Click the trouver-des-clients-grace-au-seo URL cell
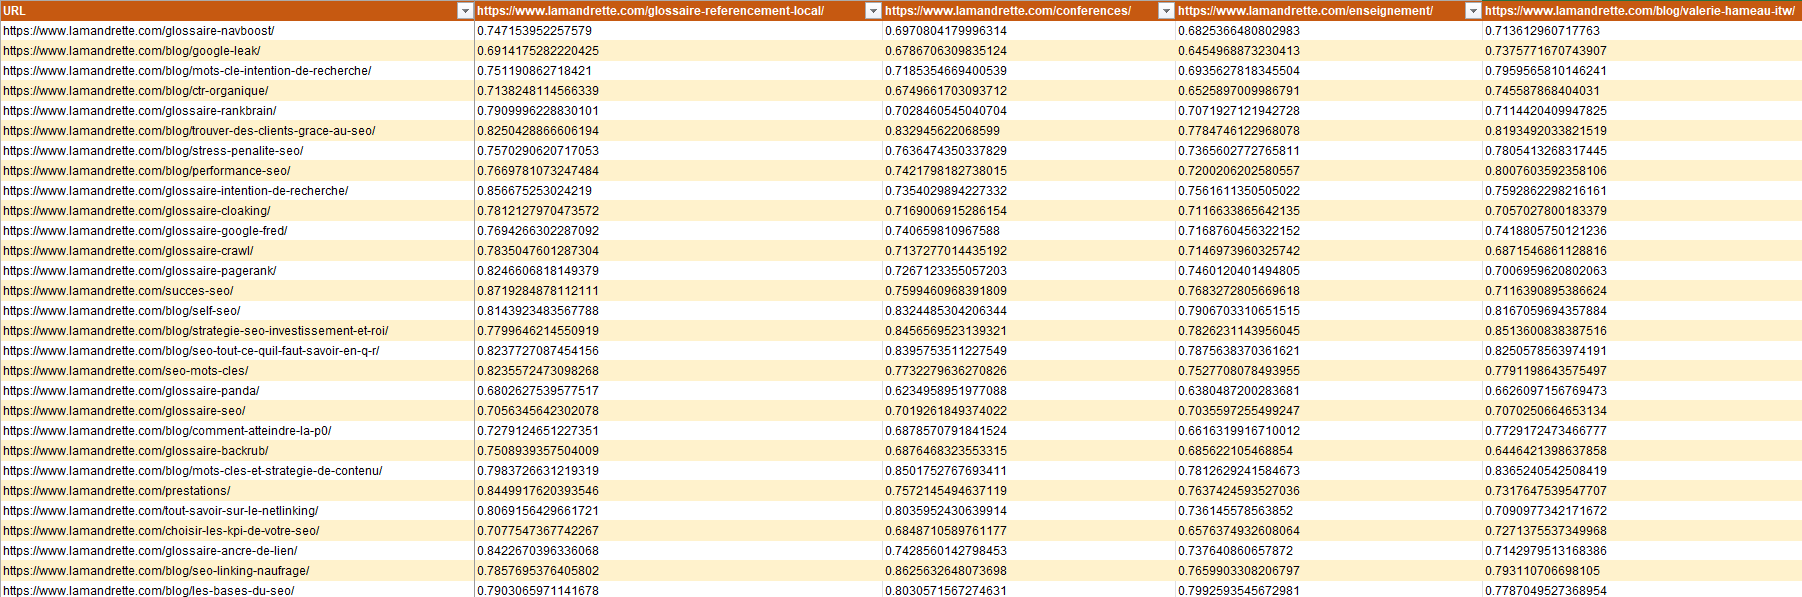 pos(237,131)
